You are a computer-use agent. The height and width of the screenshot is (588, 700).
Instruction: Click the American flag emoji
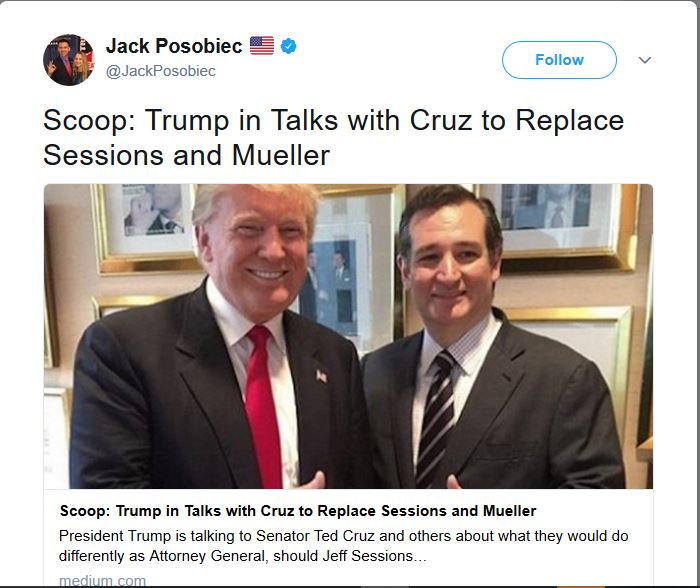(x=262, y=46)
